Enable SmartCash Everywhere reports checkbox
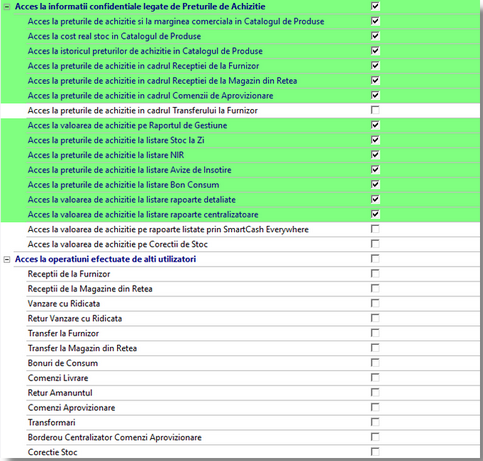 coord(375,229)
